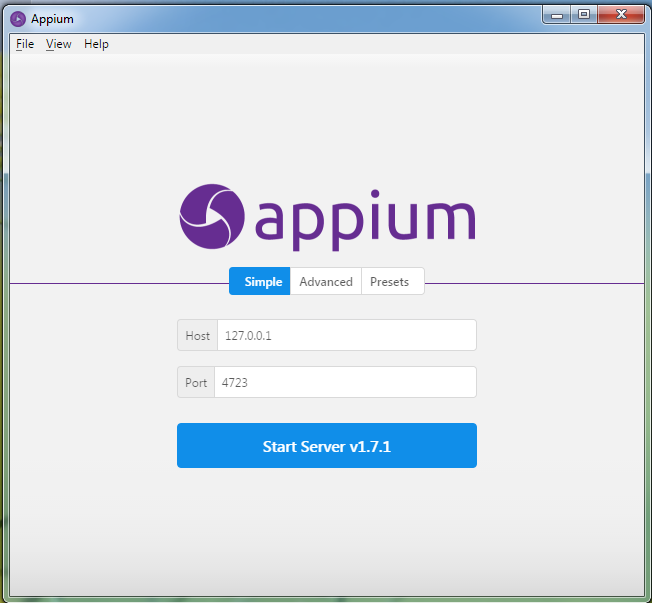Maximize the Appium window
The image size is (652, 603).
click(584, 15)
